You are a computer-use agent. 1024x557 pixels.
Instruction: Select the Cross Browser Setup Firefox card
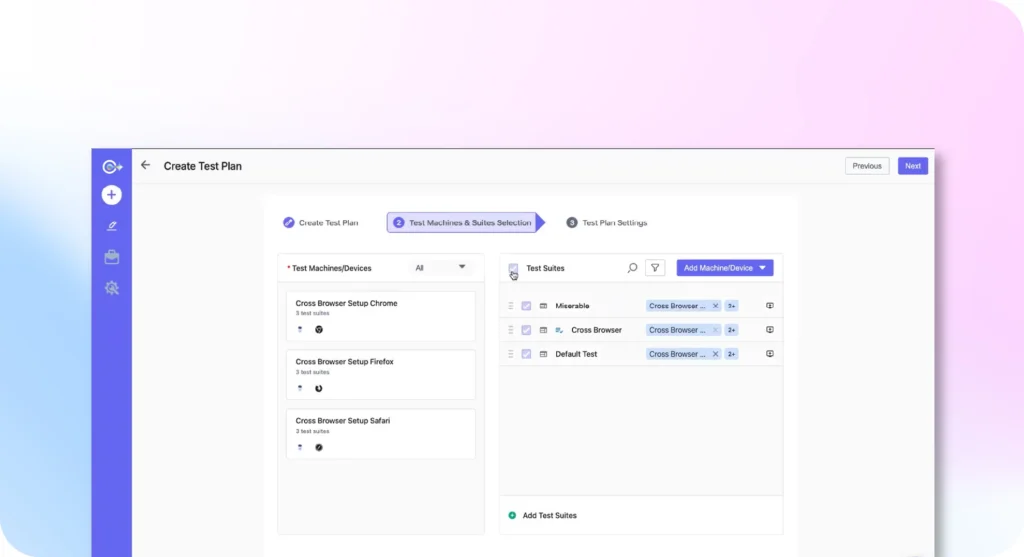coord(381,375)
